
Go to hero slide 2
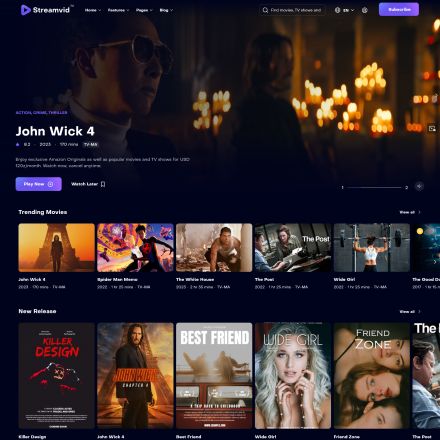pyautogui.click(x=406, y=187)
